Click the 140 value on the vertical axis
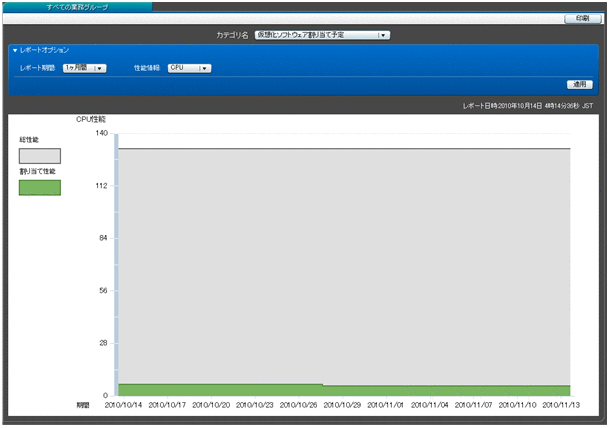Screen dimensions: 611x428 101,133
